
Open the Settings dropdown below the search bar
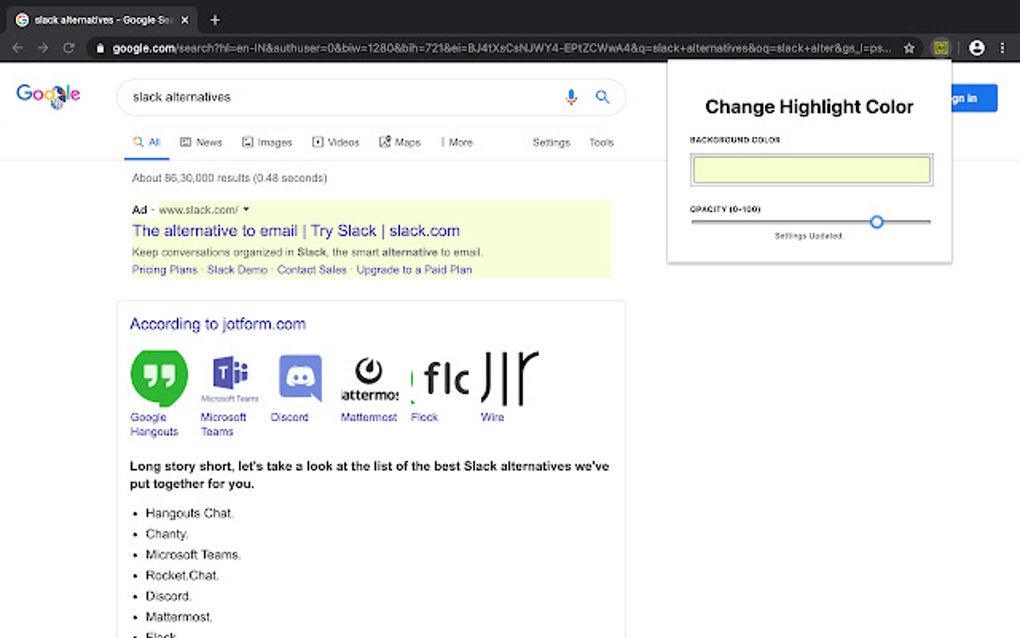[x=551, y=142]
